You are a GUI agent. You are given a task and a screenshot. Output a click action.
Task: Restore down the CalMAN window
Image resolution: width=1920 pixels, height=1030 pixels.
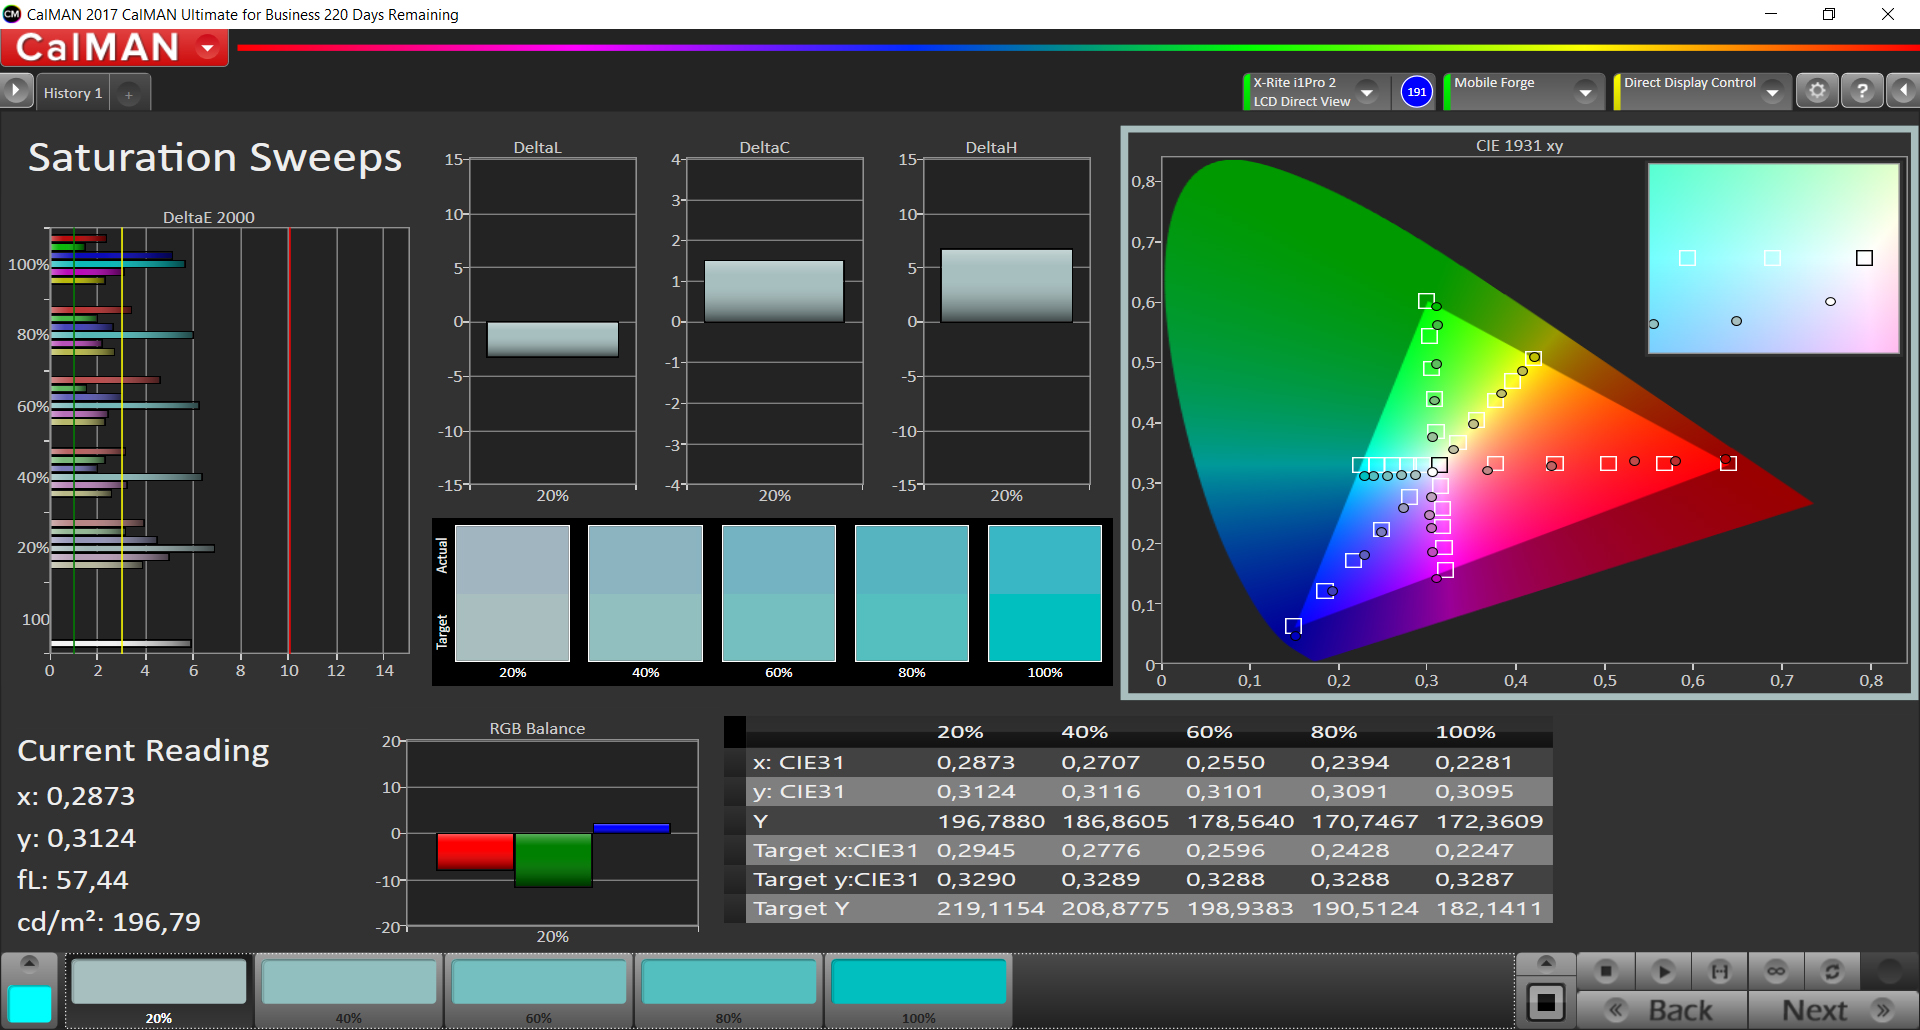pos(1828,14)
